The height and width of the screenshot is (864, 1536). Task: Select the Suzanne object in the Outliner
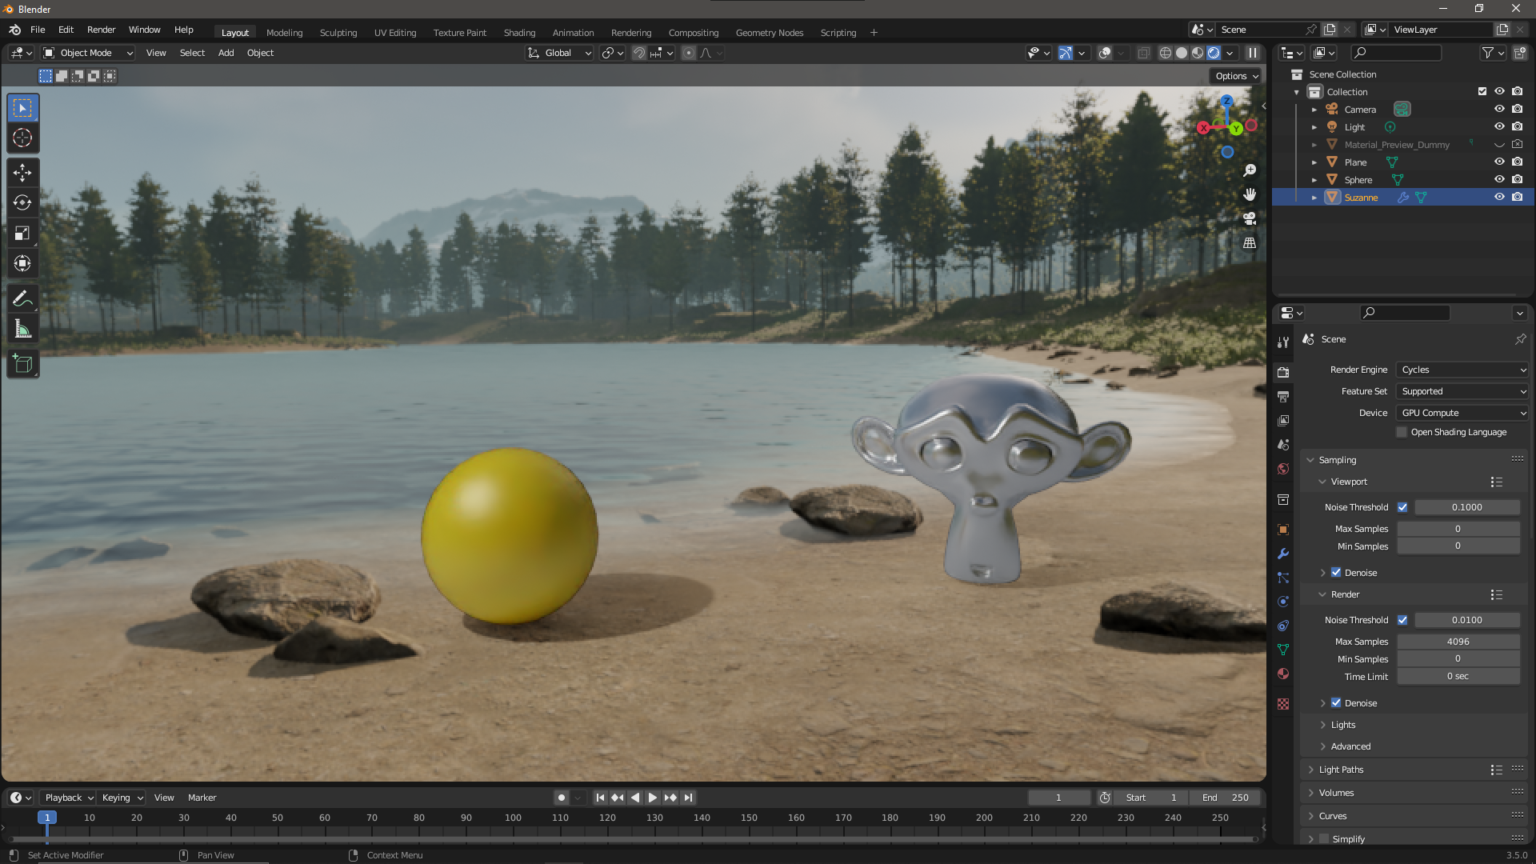pos(1361,197)
